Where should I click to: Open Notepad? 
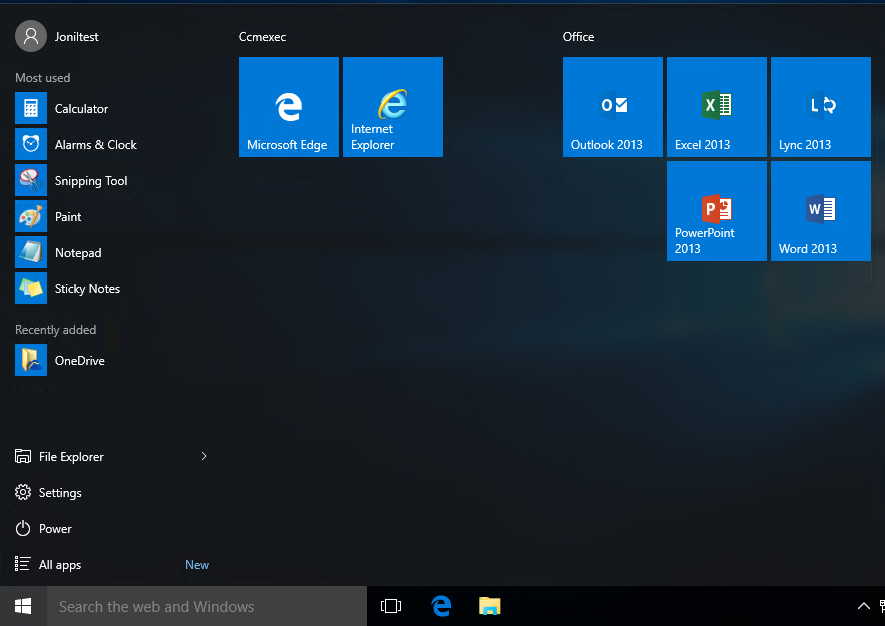click(78, 252)
